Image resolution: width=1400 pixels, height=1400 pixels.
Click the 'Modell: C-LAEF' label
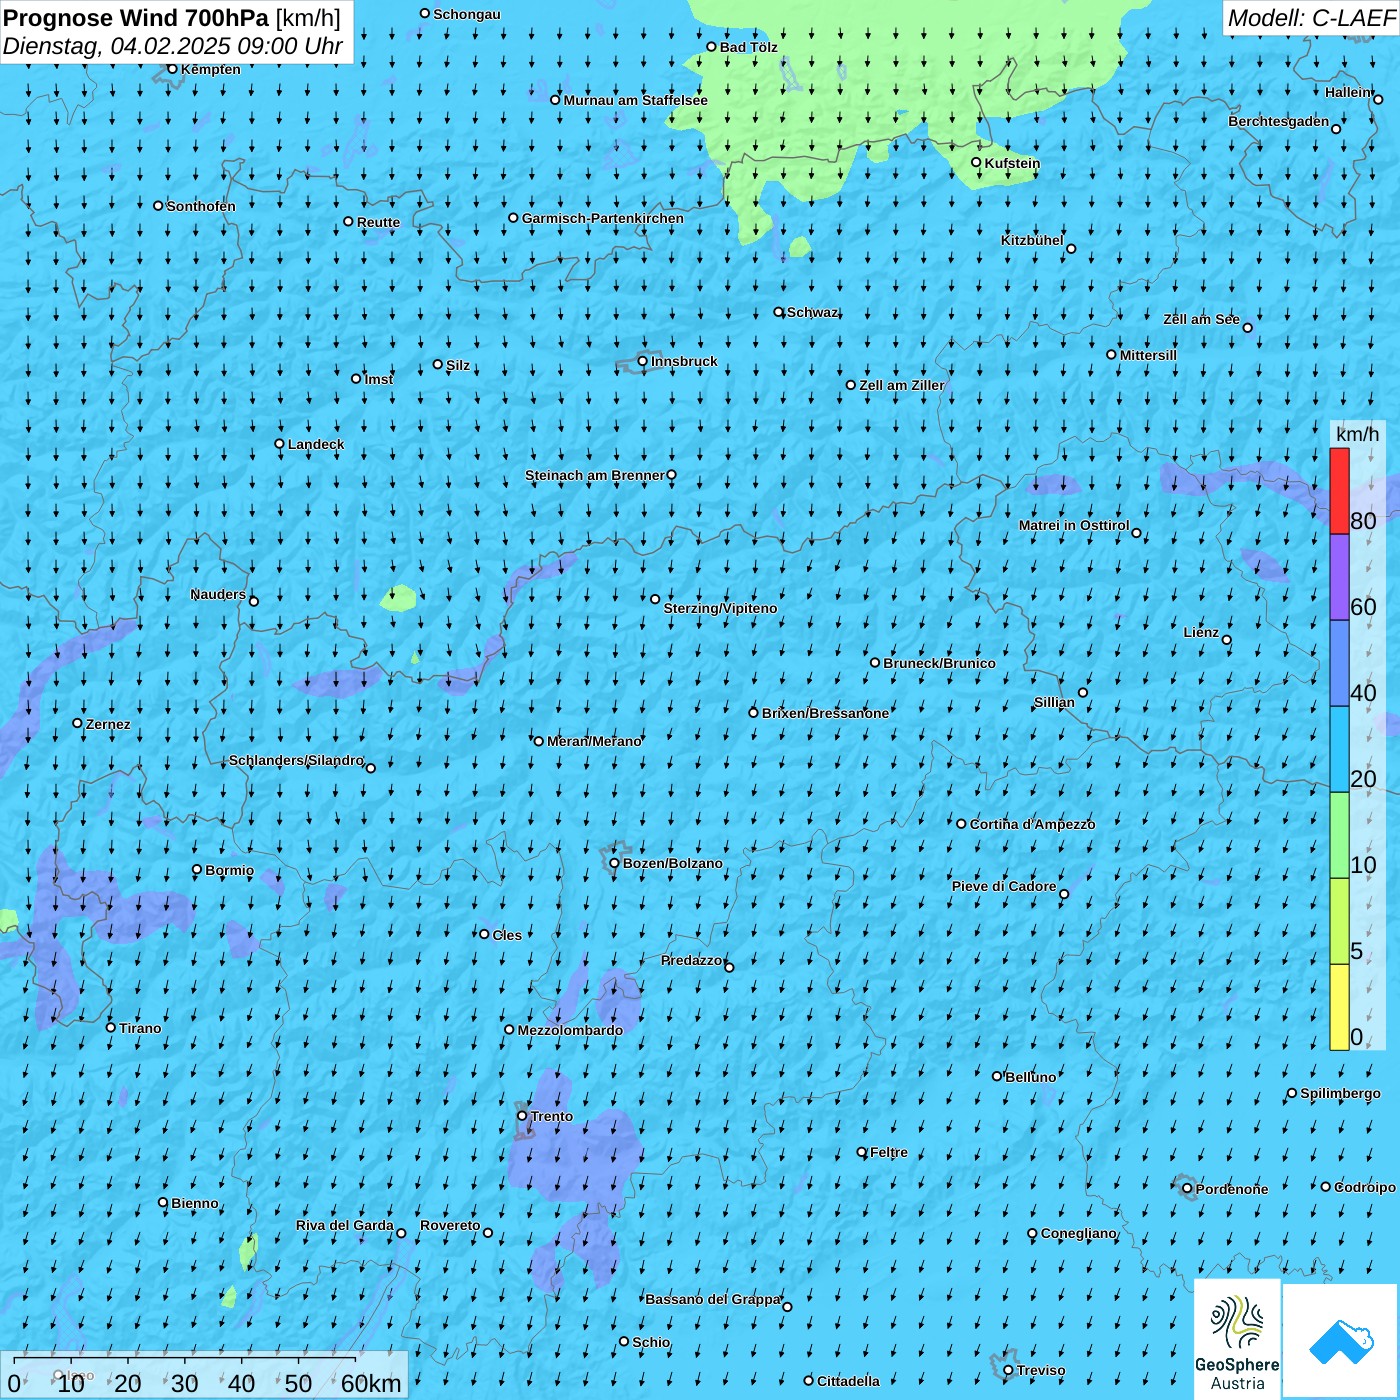pyautogui.click(x=1311, y=18)
